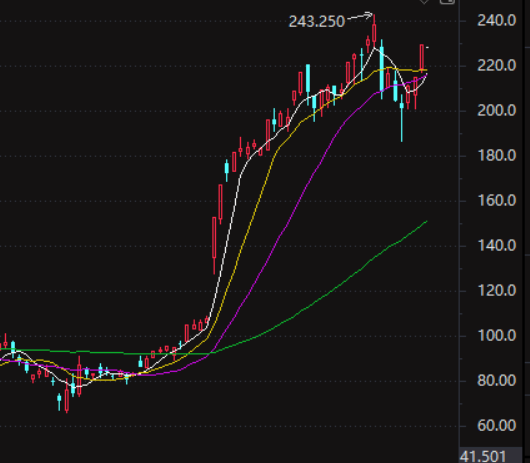Click the 243.250 high price annotation
Screen dimensions: 530x463
click(x=317, y=22)
